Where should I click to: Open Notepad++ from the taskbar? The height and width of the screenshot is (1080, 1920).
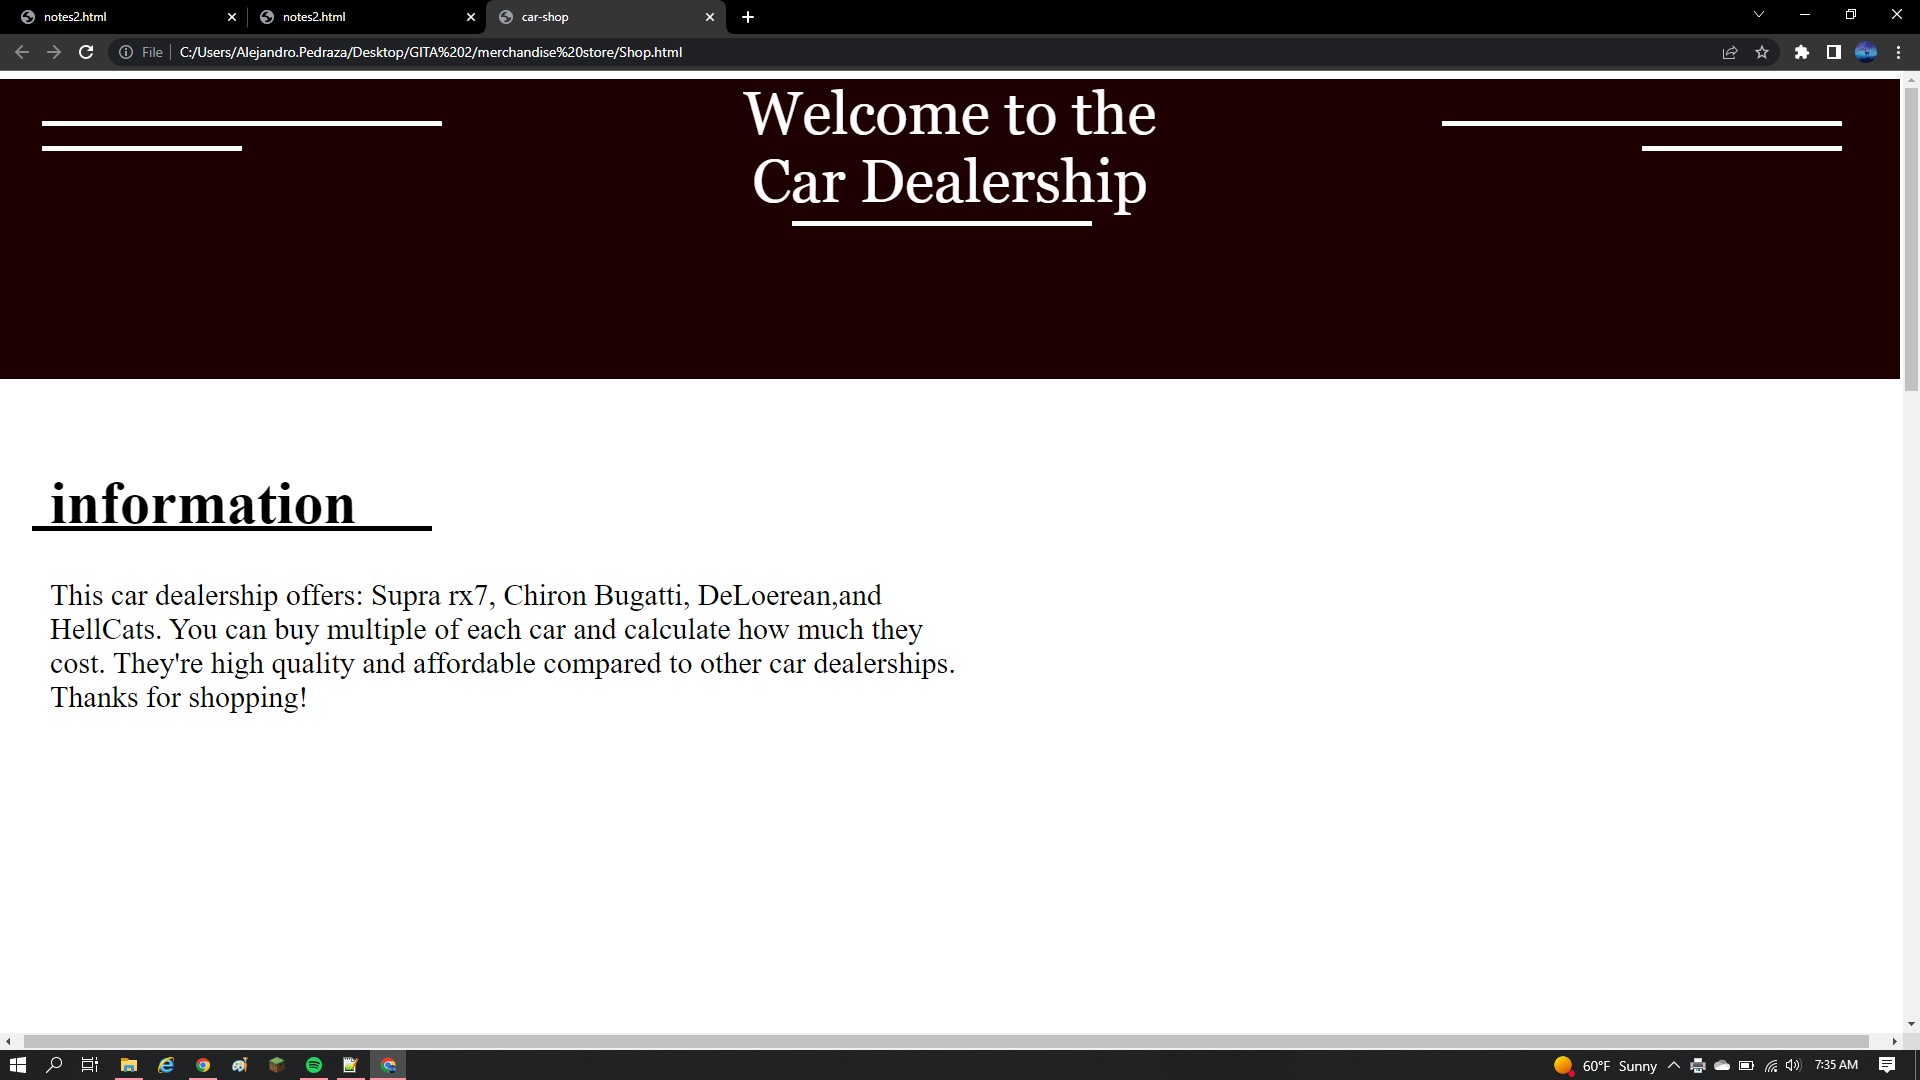click(x=351, y=1065)
